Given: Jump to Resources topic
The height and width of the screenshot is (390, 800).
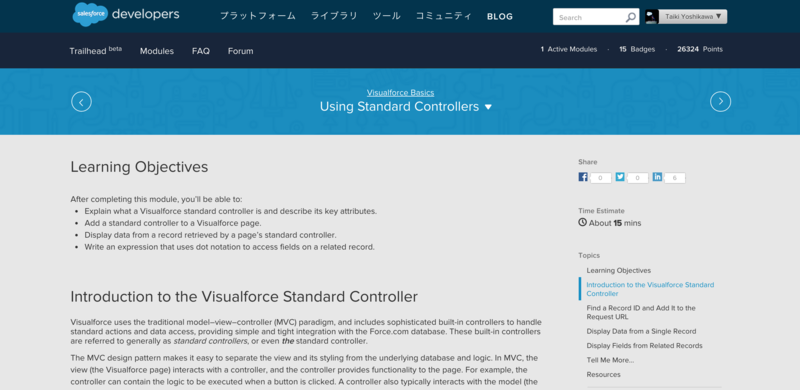Looking at the screenshot, I should coord(604,374).
